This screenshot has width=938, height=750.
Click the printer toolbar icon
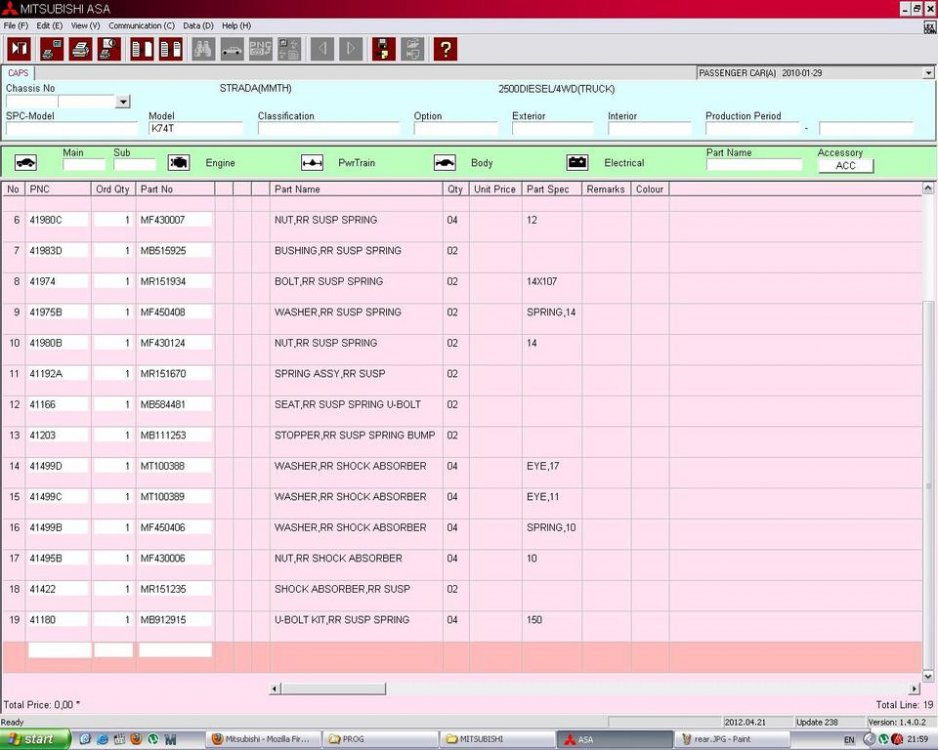pyautogui.click(x=80, y=48)
